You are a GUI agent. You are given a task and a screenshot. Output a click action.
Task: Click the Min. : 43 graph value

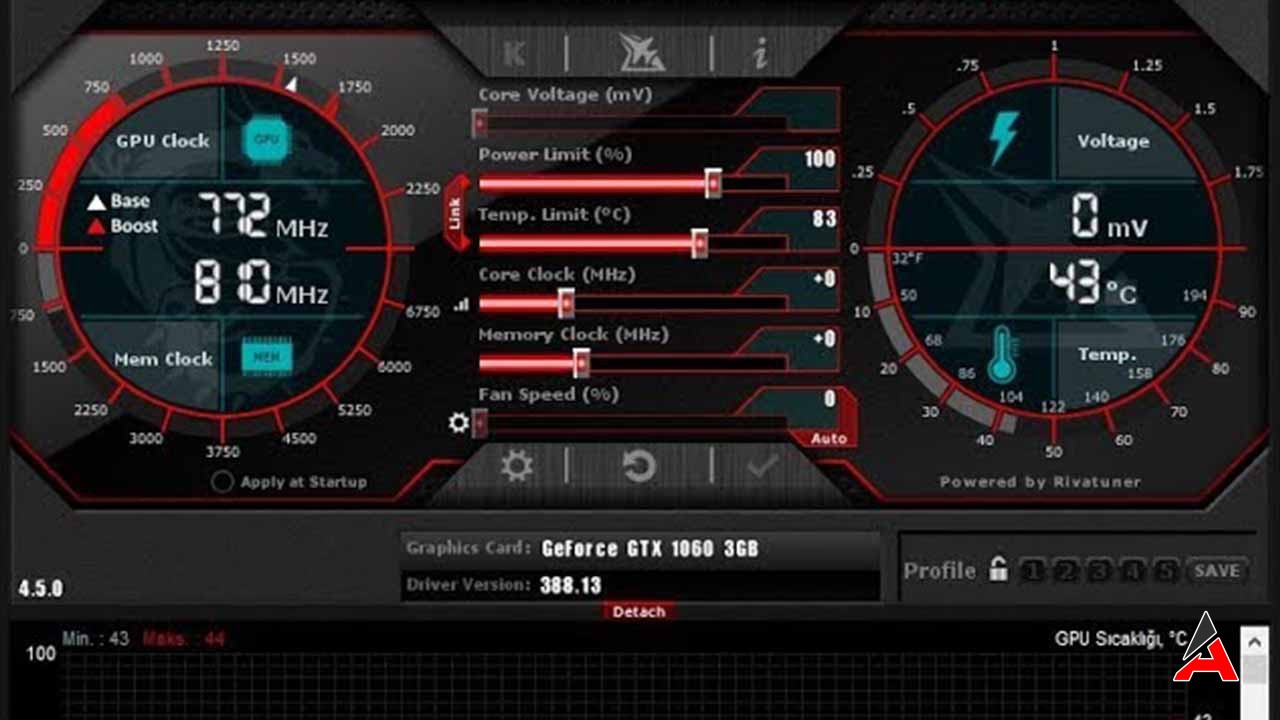tap(96, 638)
